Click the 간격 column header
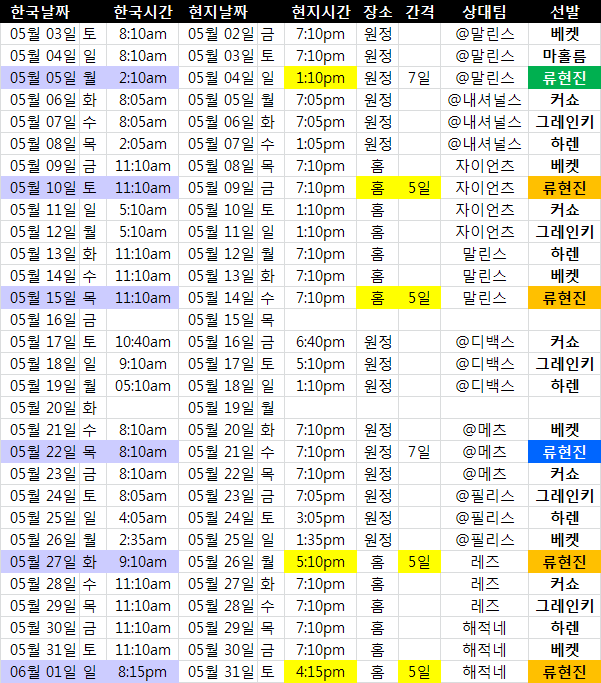Screen dimensions: 601x683 tap(419, 12)
